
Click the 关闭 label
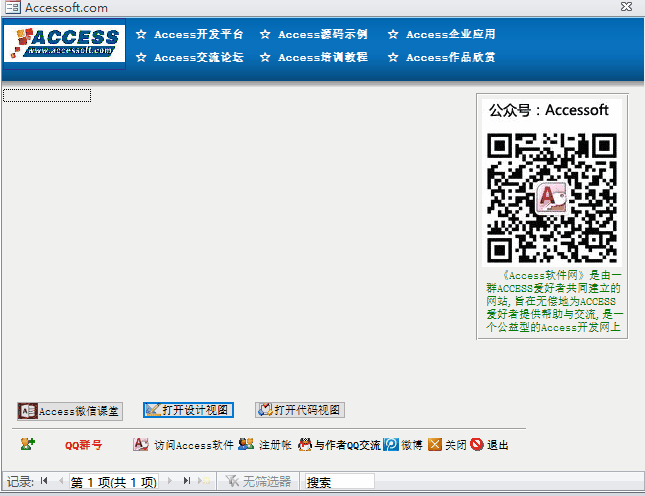(x=455, y=445)
